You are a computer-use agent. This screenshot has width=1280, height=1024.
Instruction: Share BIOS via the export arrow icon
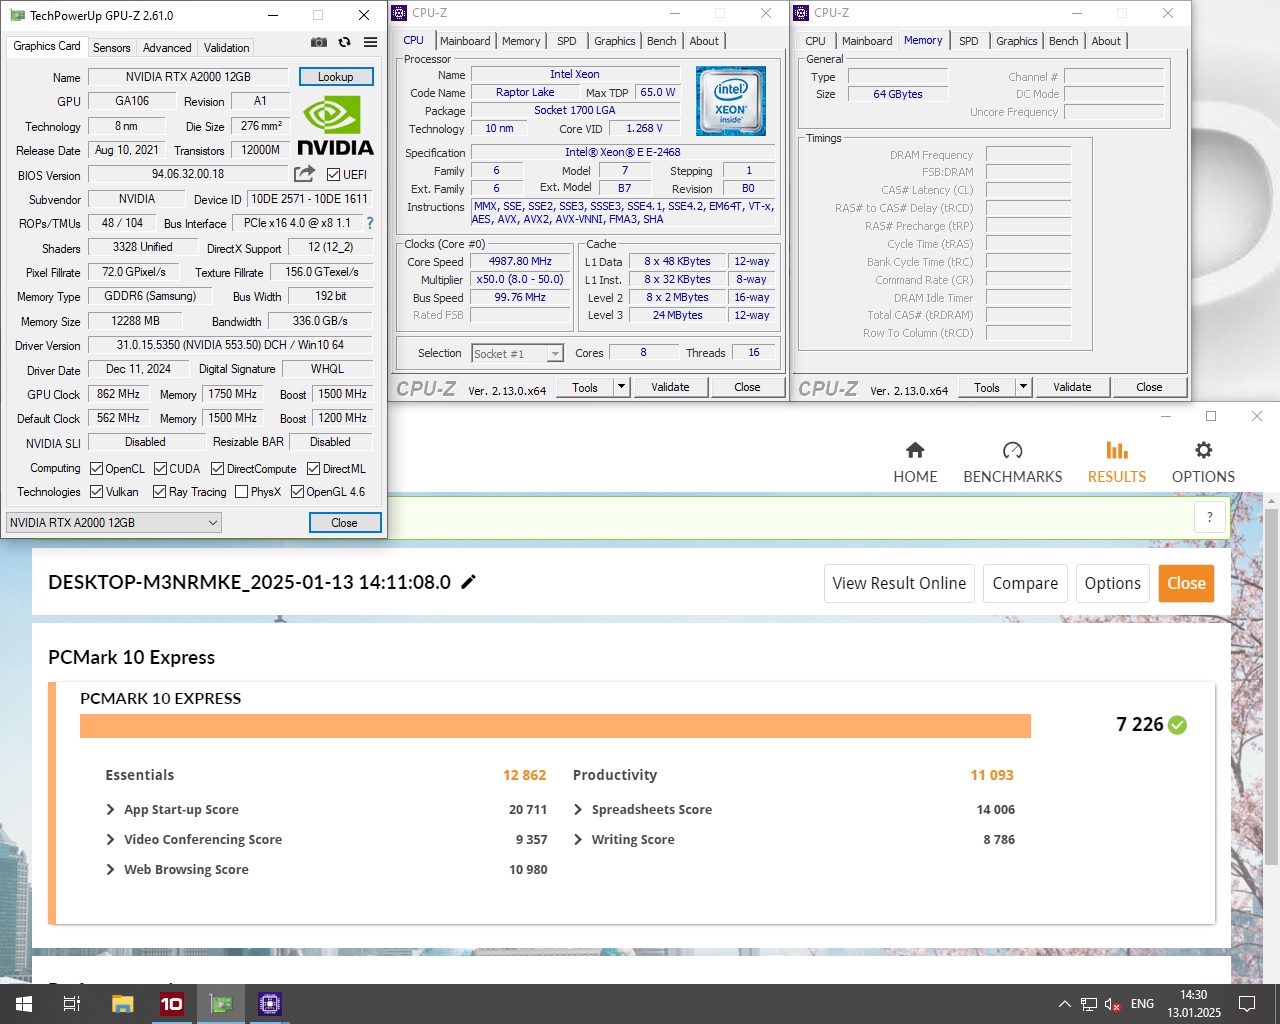point(305,174)
